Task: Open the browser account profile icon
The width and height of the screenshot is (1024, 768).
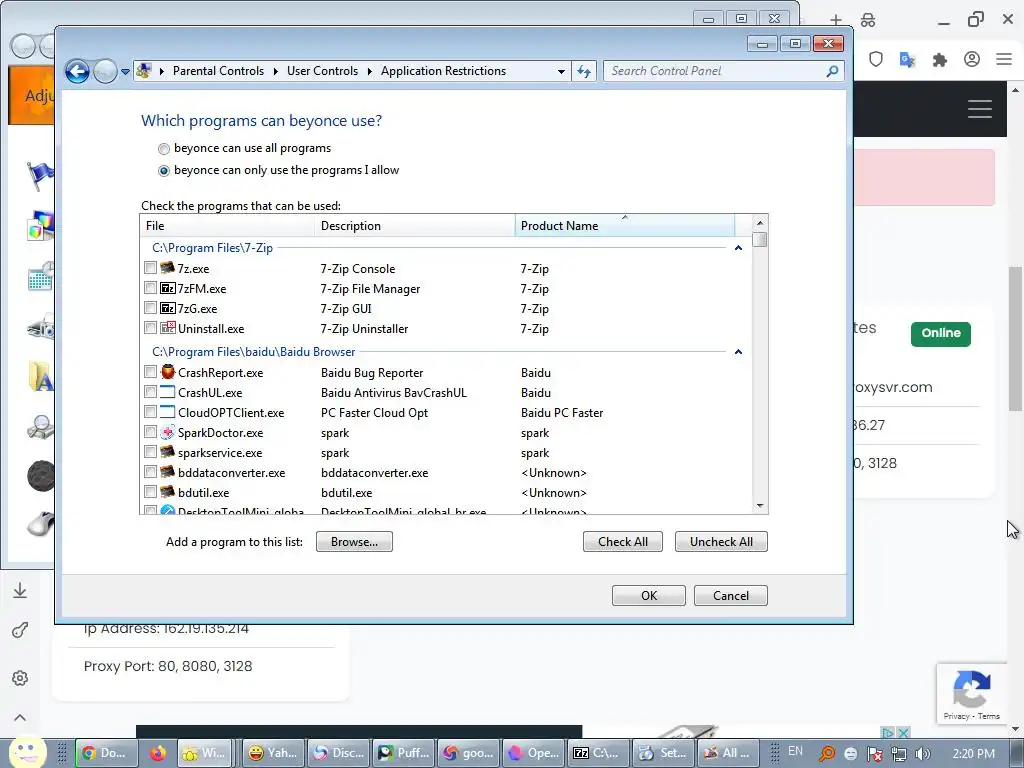Action: click(972, 59)
